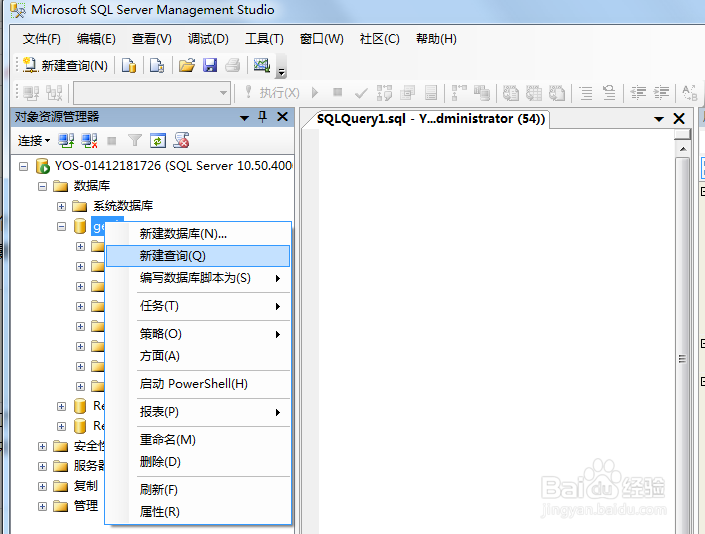Select the 系统数据库 tree item
Image resolution: width=705 pixels, height=534 pixels.
[123, 206]
